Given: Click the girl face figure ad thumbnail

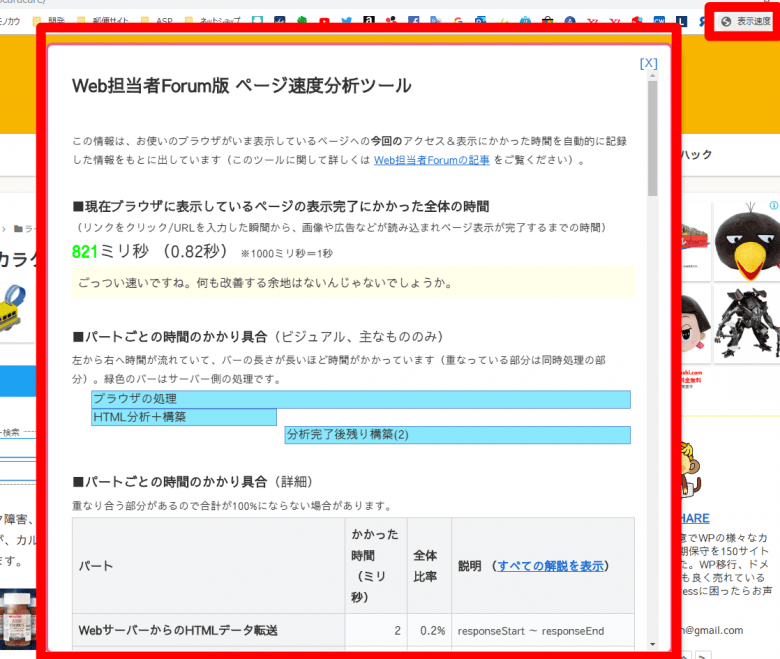Looking at the screenshot, I should point(695,324).
